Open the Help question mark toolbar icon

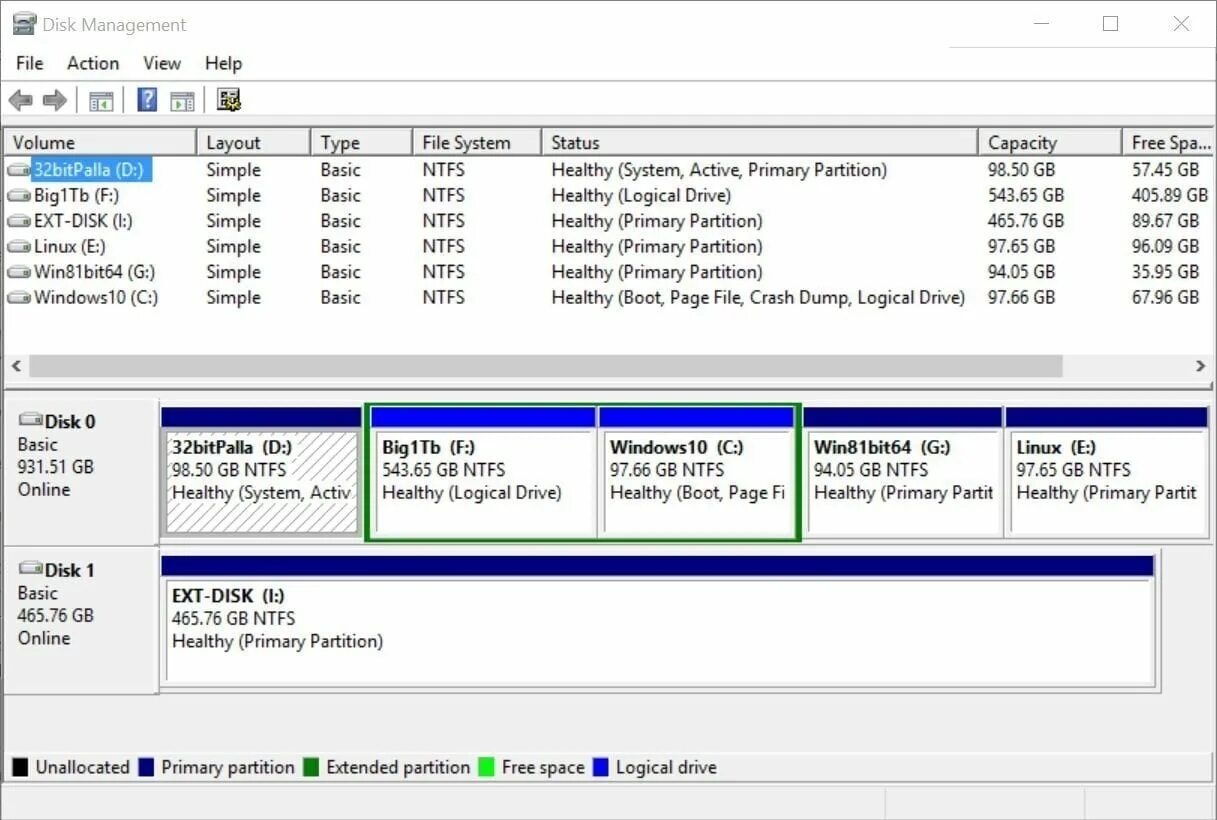(x=147, y=100)
